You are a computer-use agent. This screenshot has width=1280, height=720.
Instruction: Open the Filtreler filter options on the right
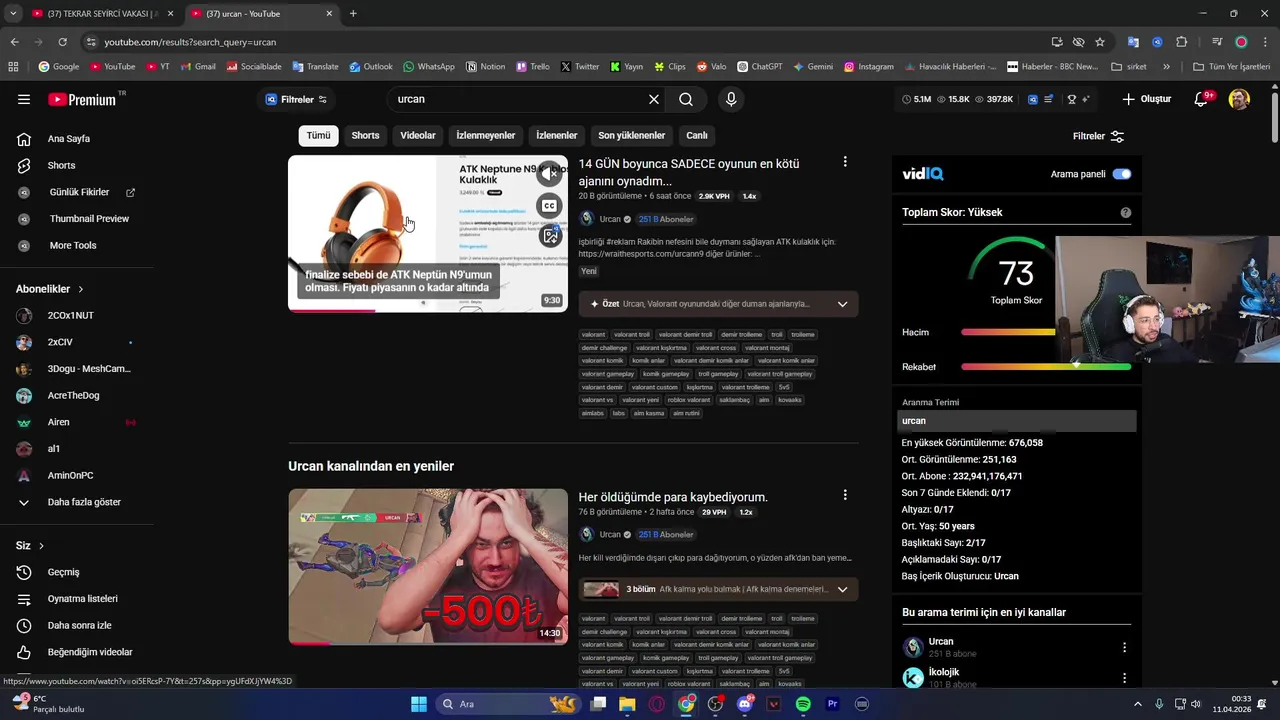point(1098,136)
